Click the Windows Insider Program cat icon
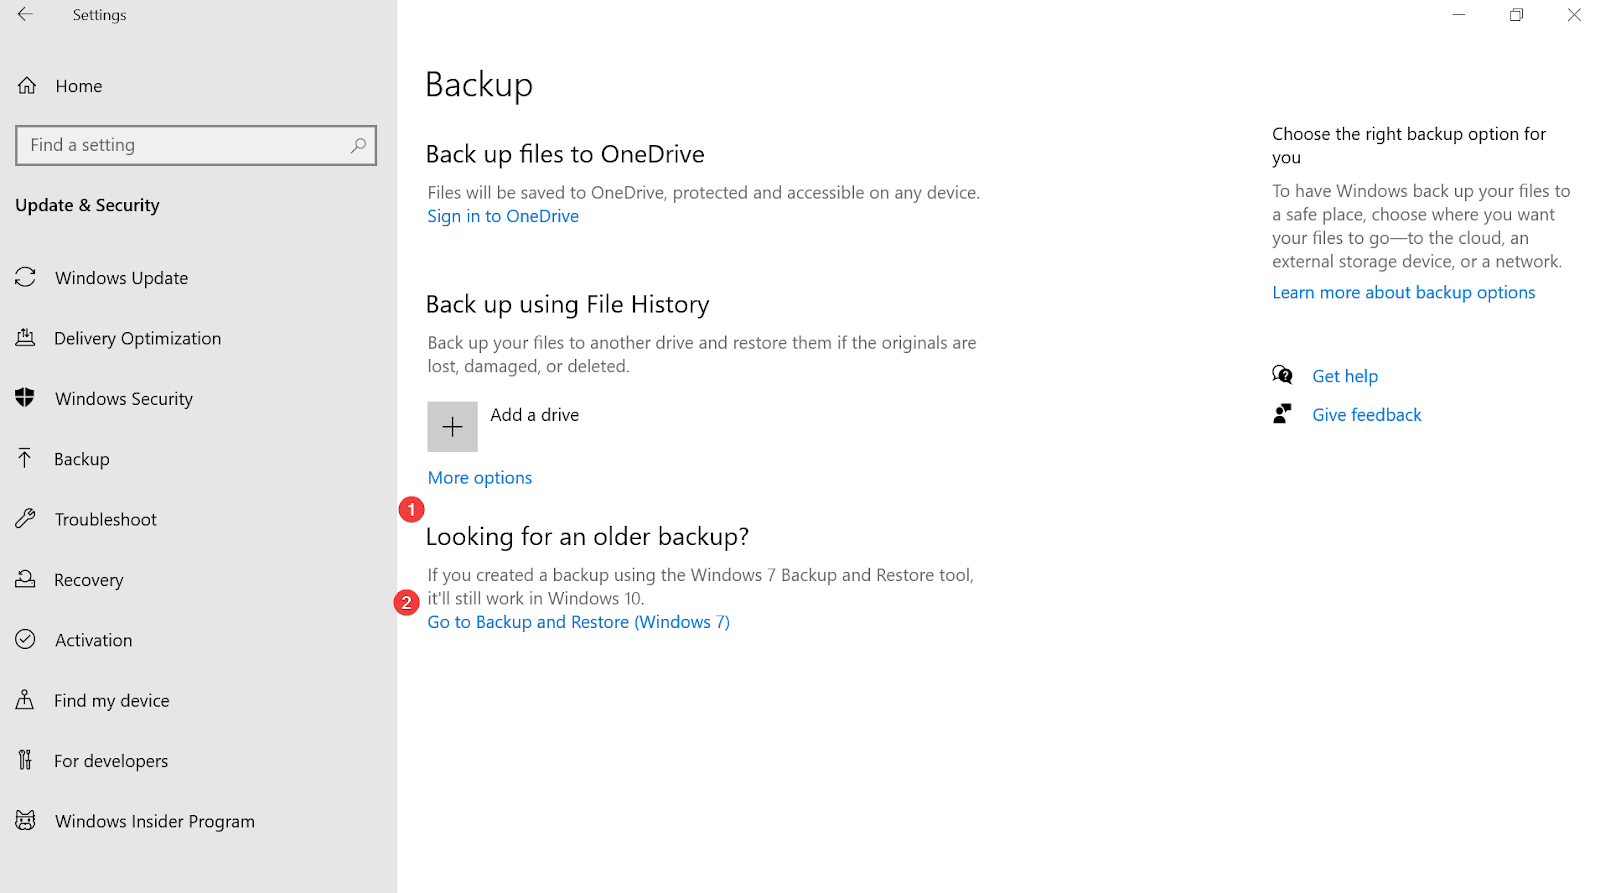This screenshot has height=893, width=1600. [x=26, y=821]
